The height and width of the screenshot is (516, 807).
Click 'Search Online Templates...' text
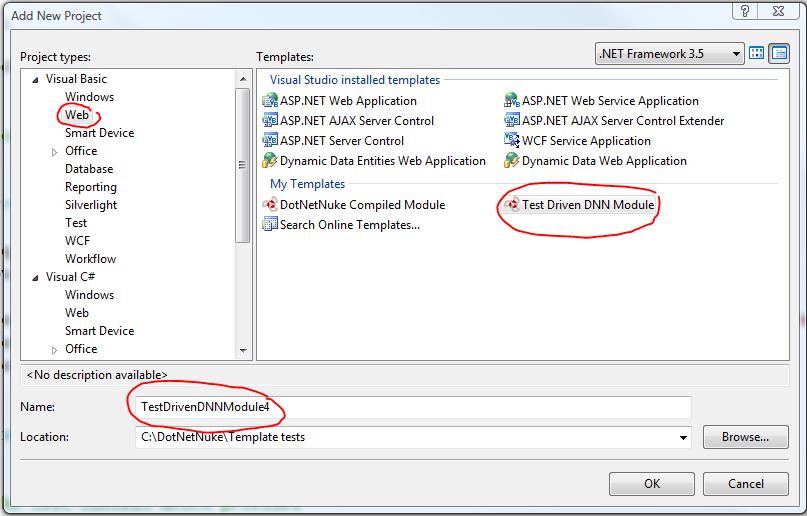[x=349, y=225]
